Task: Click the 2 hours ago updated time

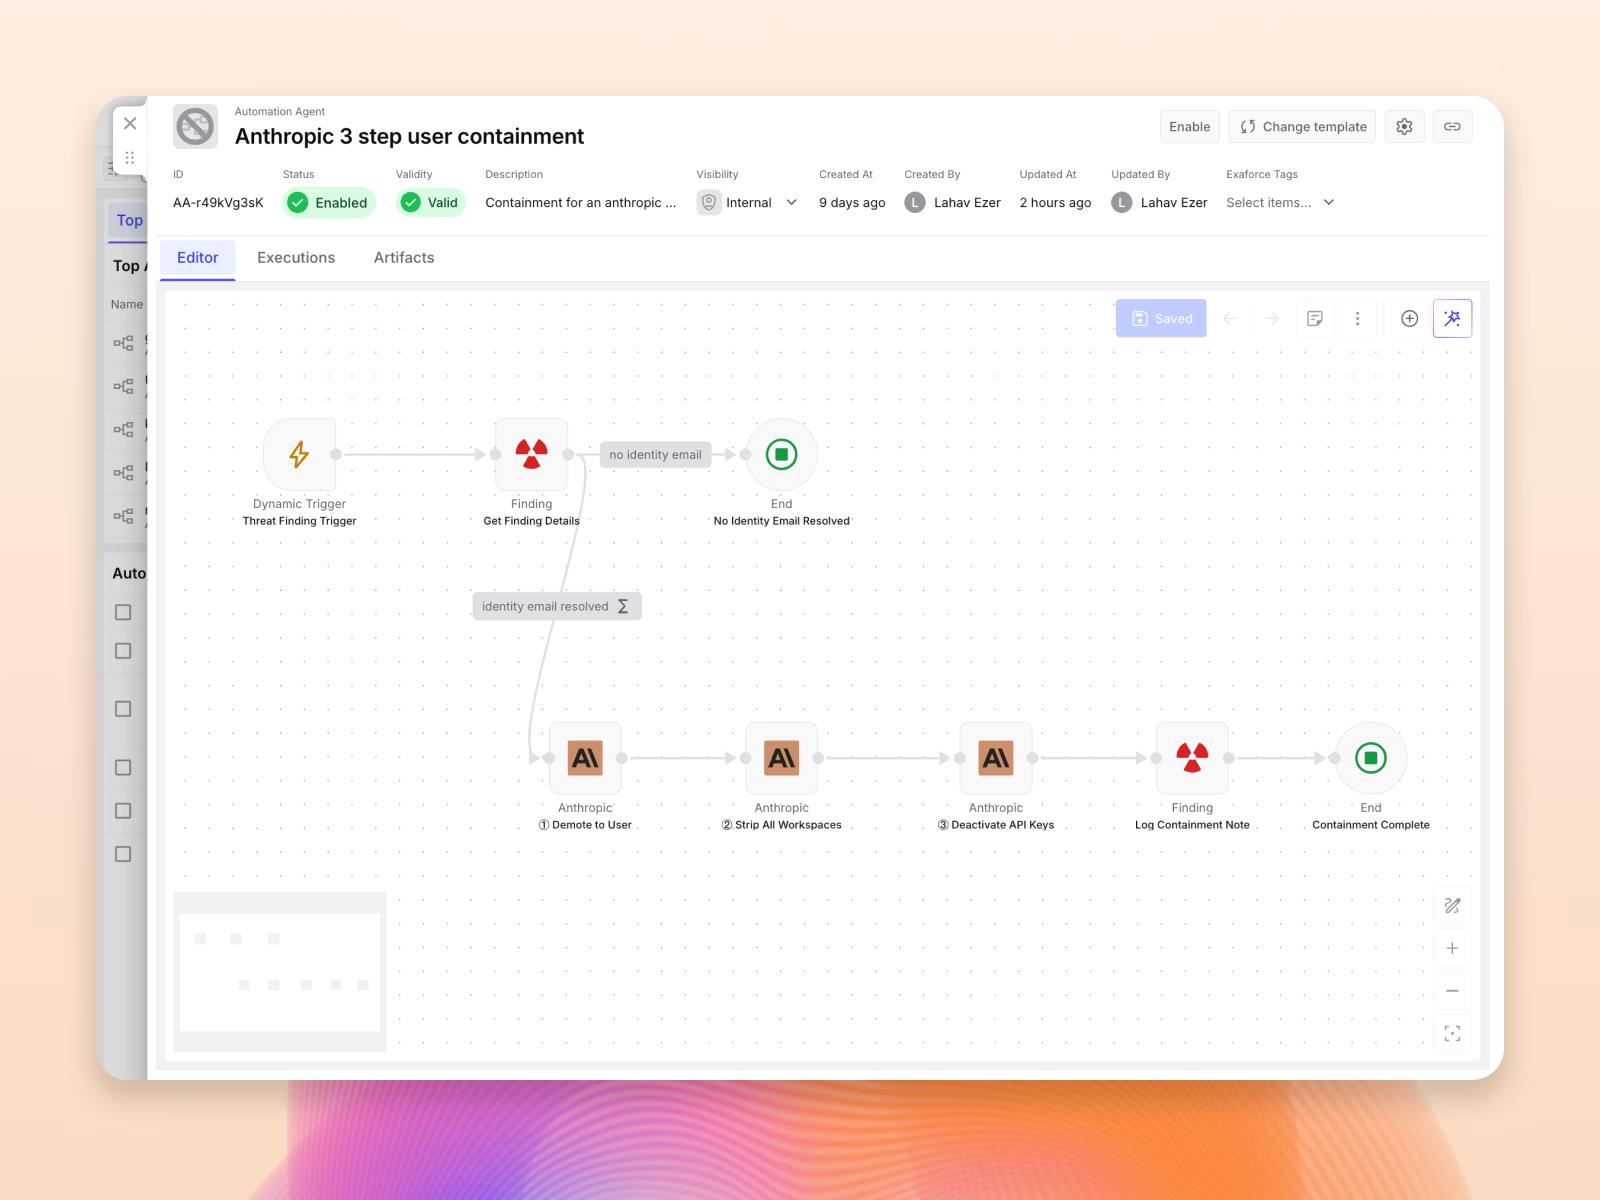Action: click(1056, 203)
